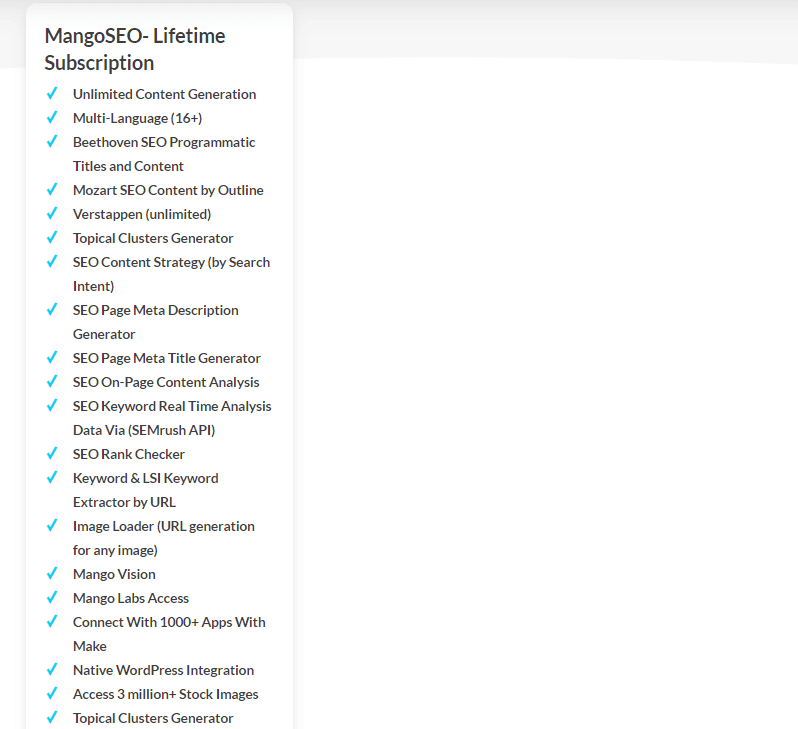The image size is (798, 729).
Task: Click Connect With 1000+ Apps With Make
Action: coord(169,634)
